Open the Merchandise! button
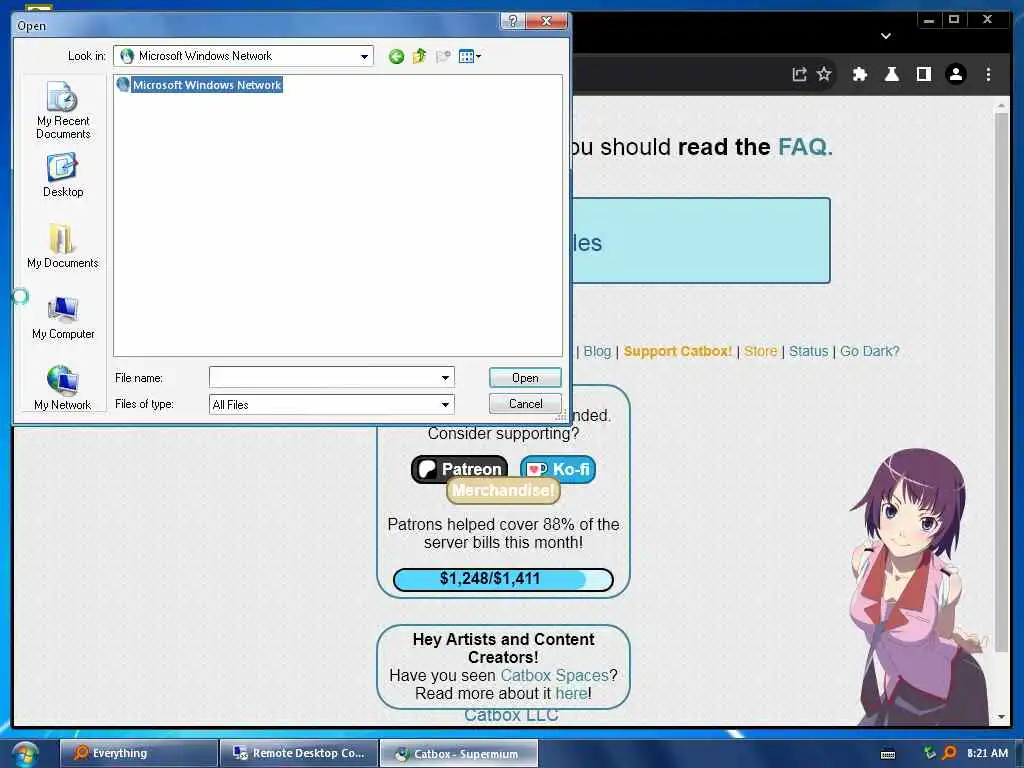The image size is (1024, 768). 503,490
